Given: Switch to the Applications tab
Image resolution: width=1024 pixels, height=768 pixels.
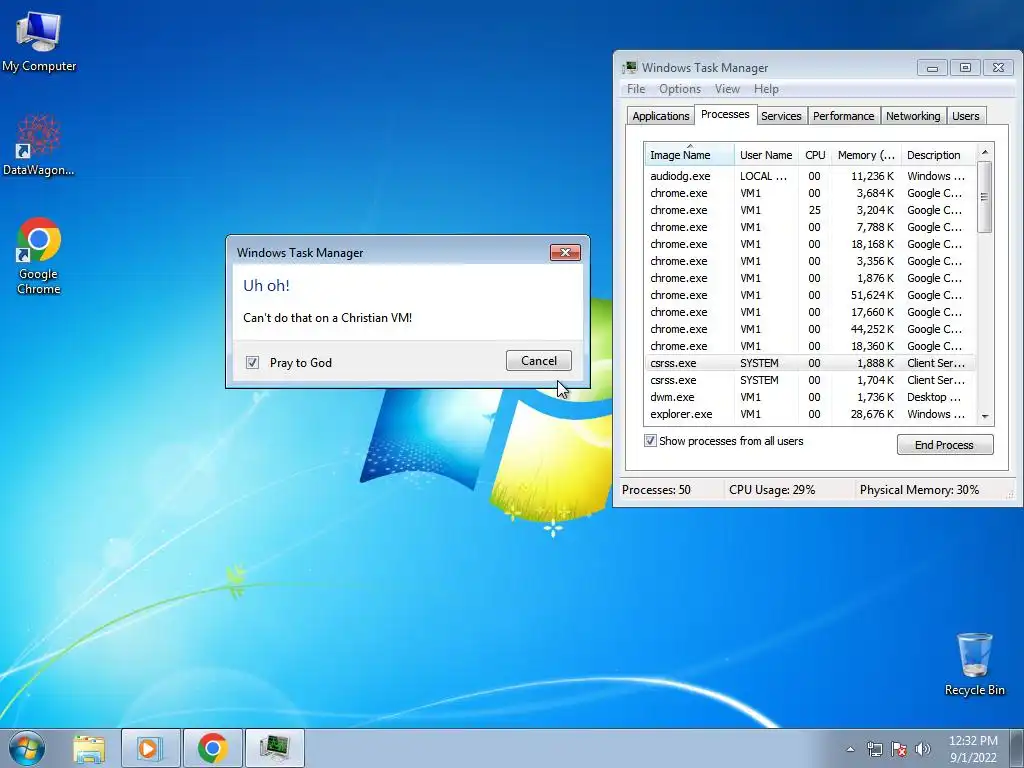Looking at the screenshot, I should (x=660, y=116).
